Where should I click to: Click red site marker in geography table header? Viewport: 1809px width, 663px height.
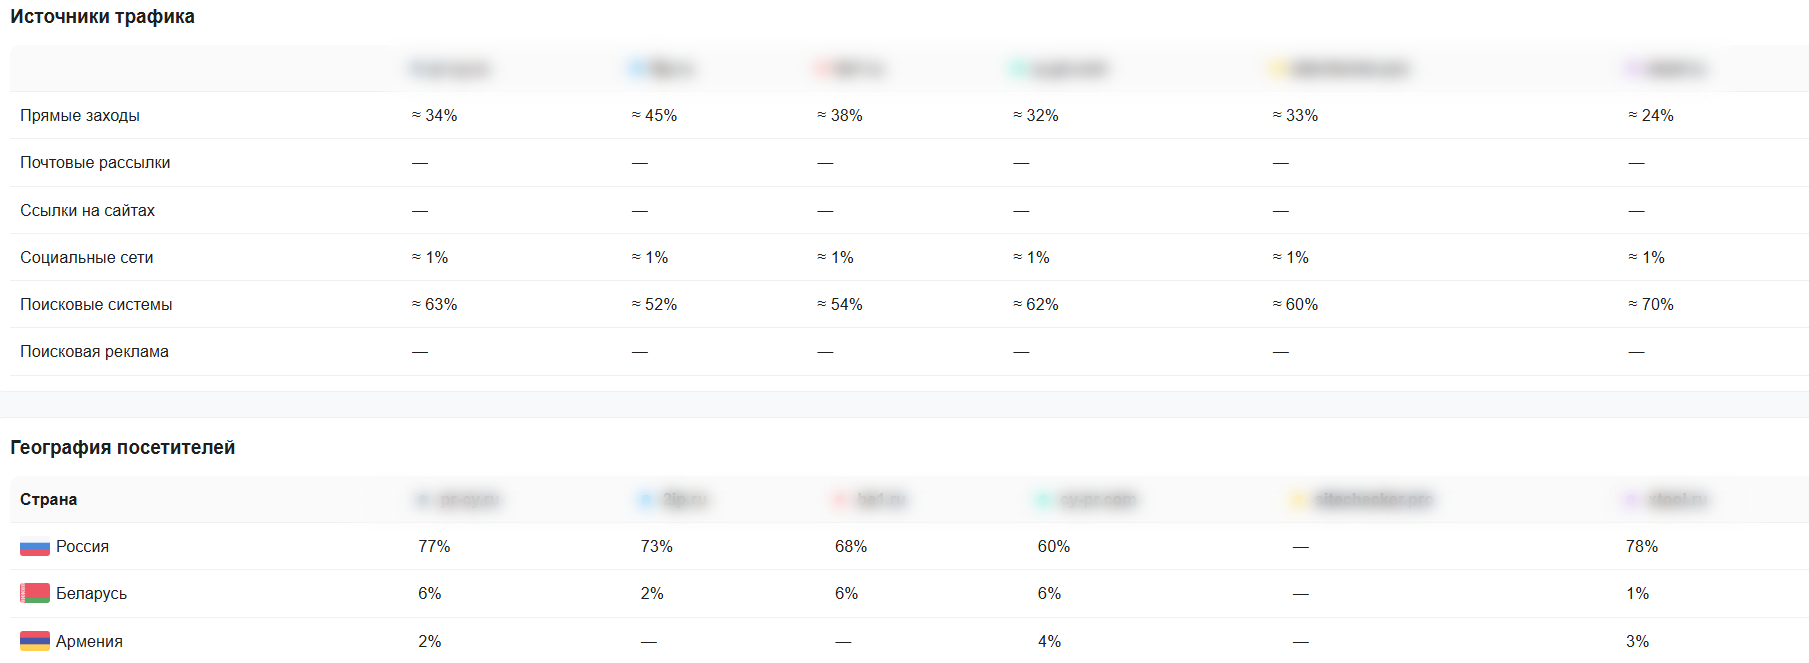coord(840,500)
